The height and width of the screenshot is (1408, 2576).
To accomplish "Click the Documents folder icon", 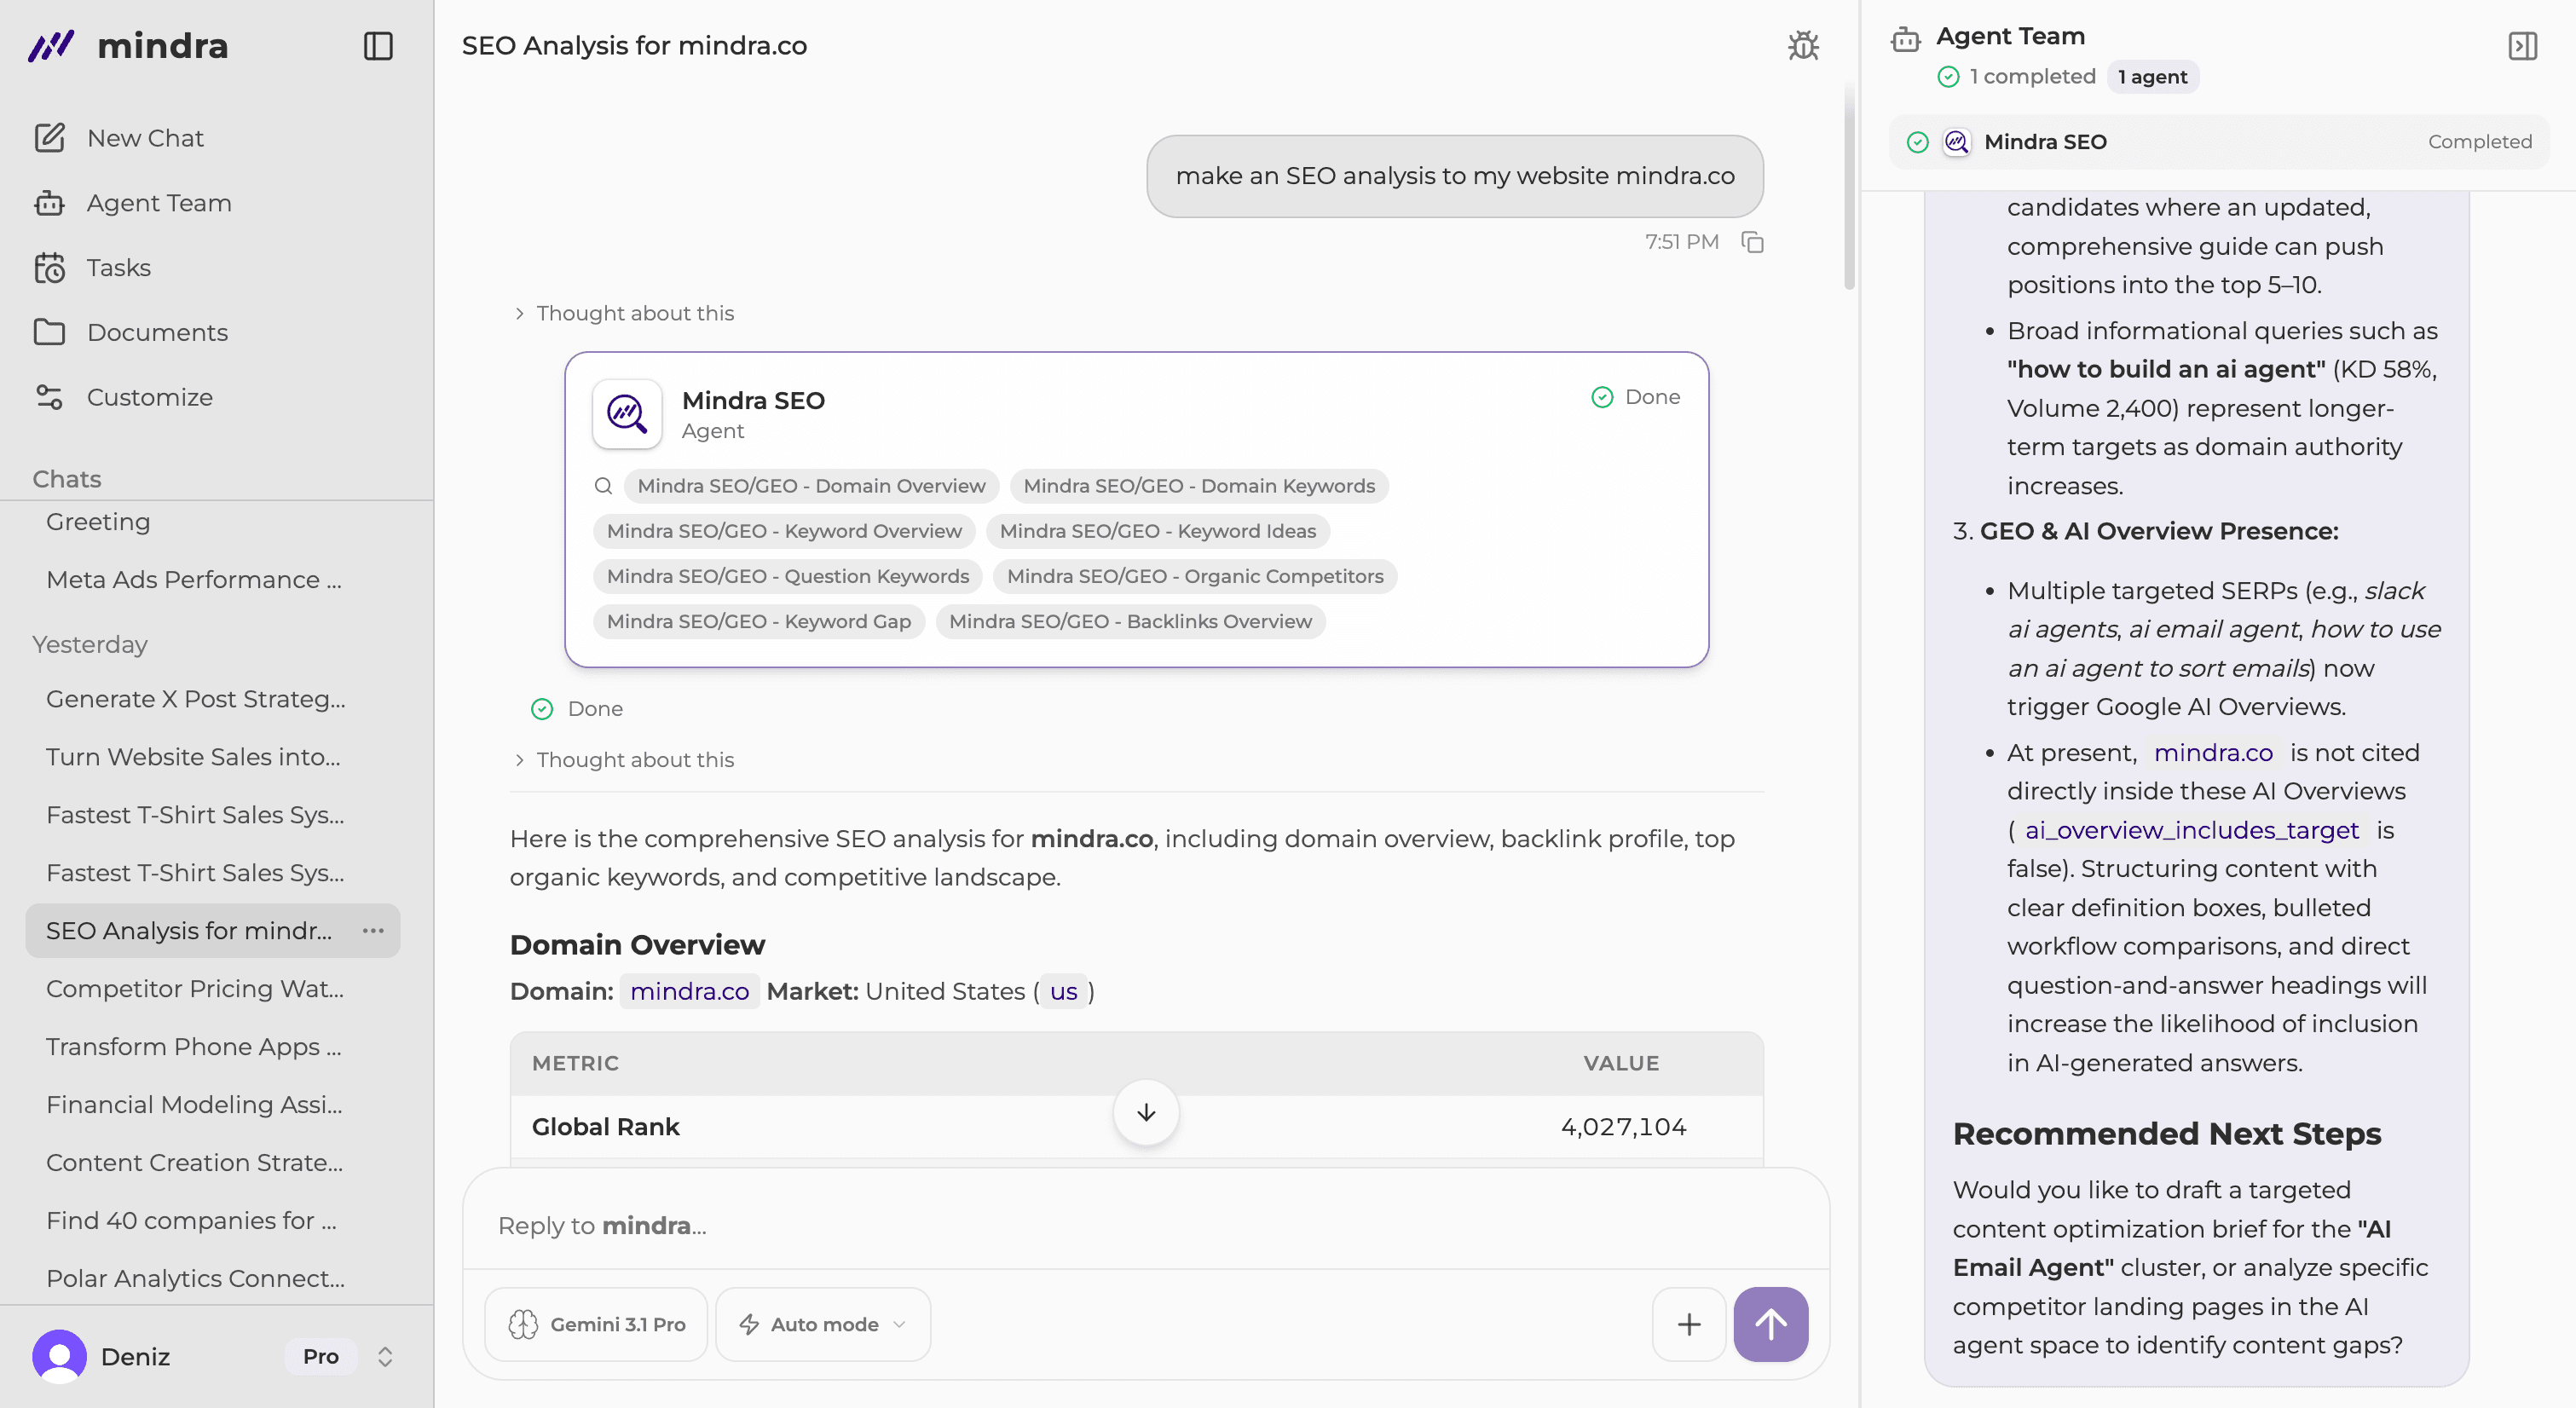I will pyautogui.click(x=49, y=332).
